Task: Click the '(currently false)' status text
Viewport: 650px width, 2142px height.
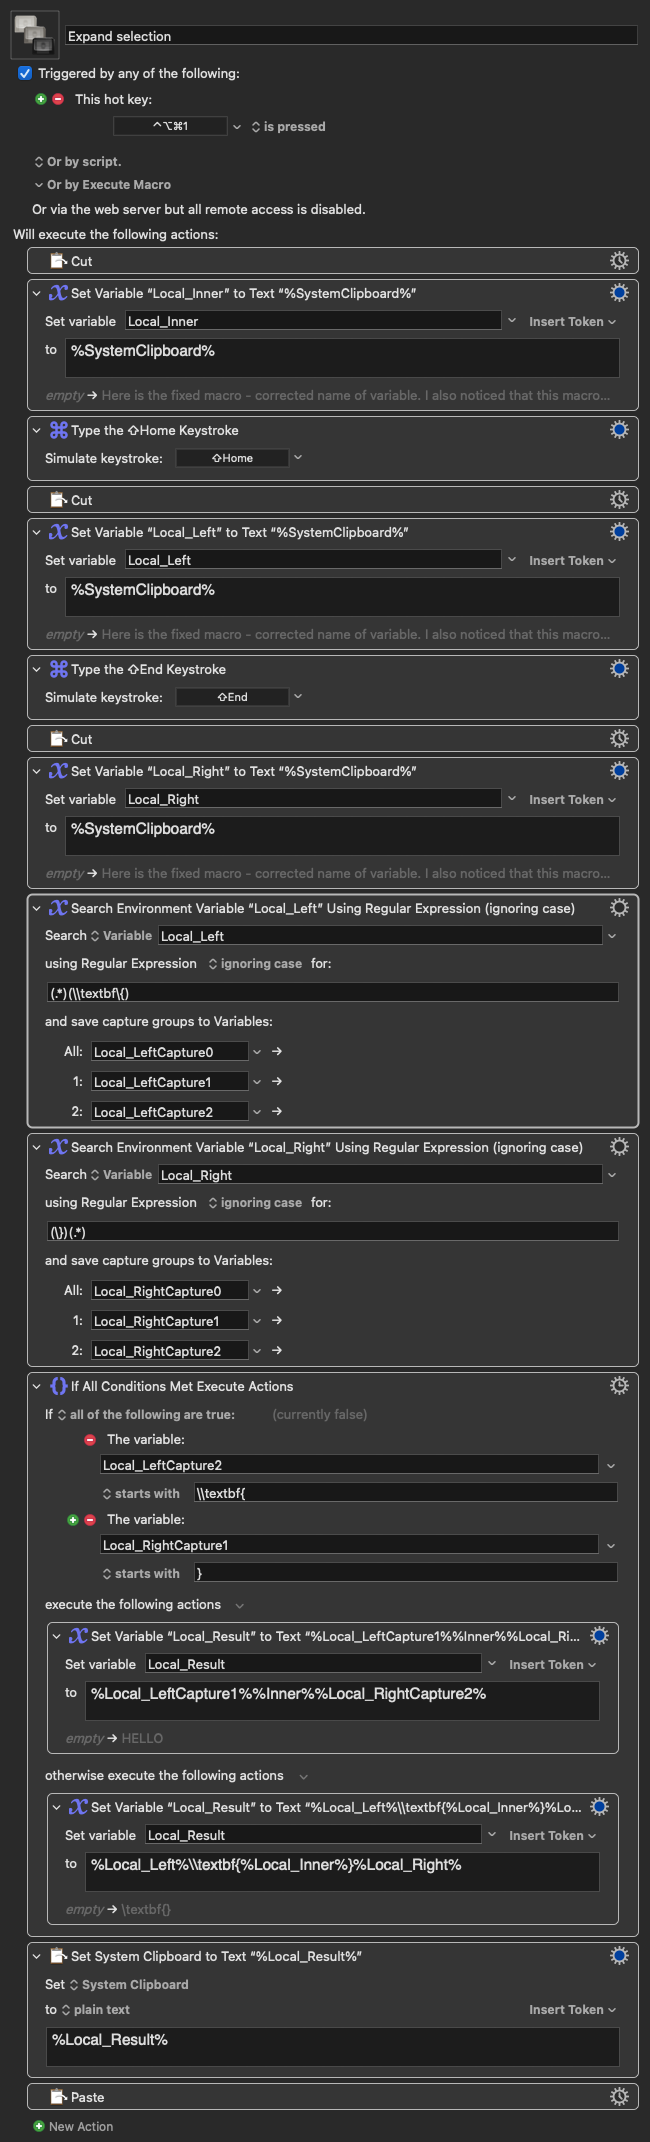Action: (x=319, y=1414)
